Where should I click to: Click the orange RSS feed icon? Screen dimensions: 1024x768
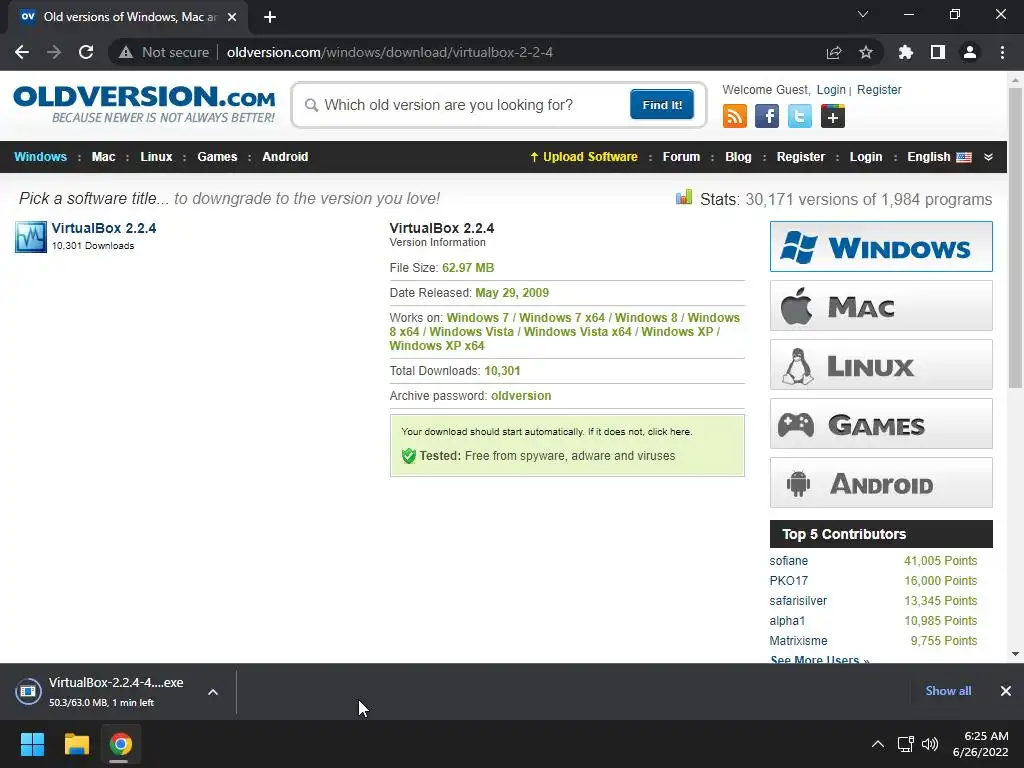735,116
